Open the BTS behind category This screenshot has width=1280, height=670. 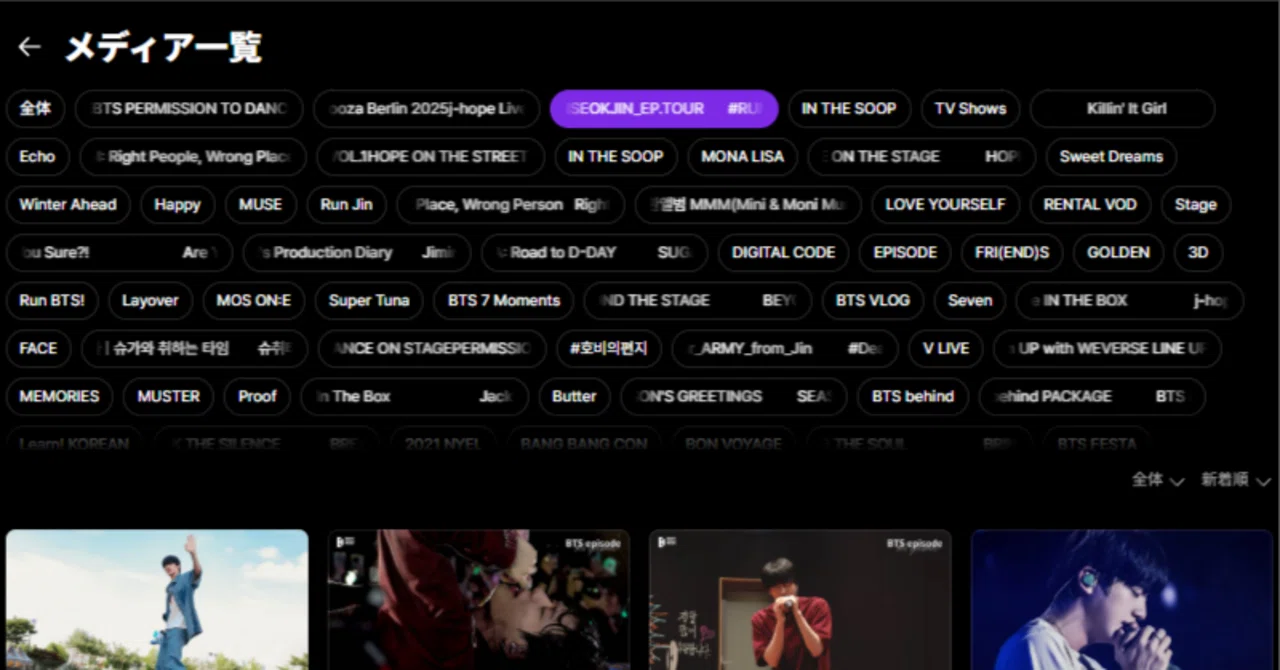coord(913,396)
